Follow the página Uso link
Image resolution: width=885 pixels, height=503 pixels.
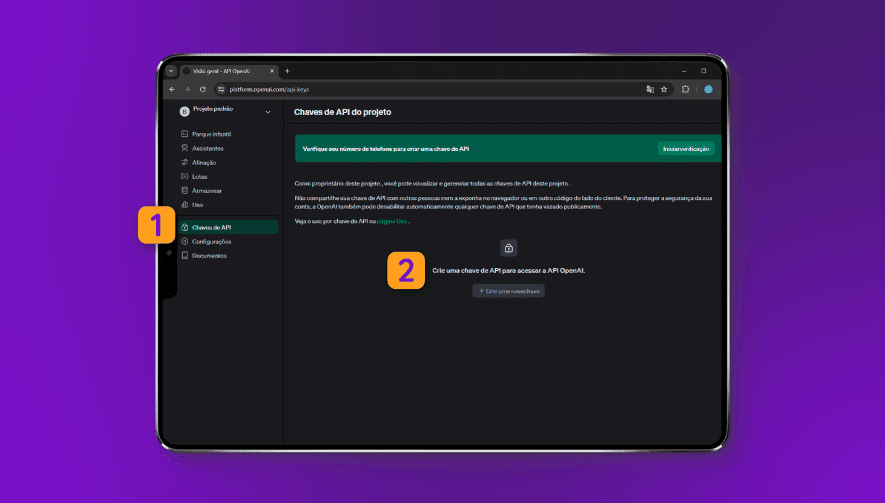click(x=392, y=221)
